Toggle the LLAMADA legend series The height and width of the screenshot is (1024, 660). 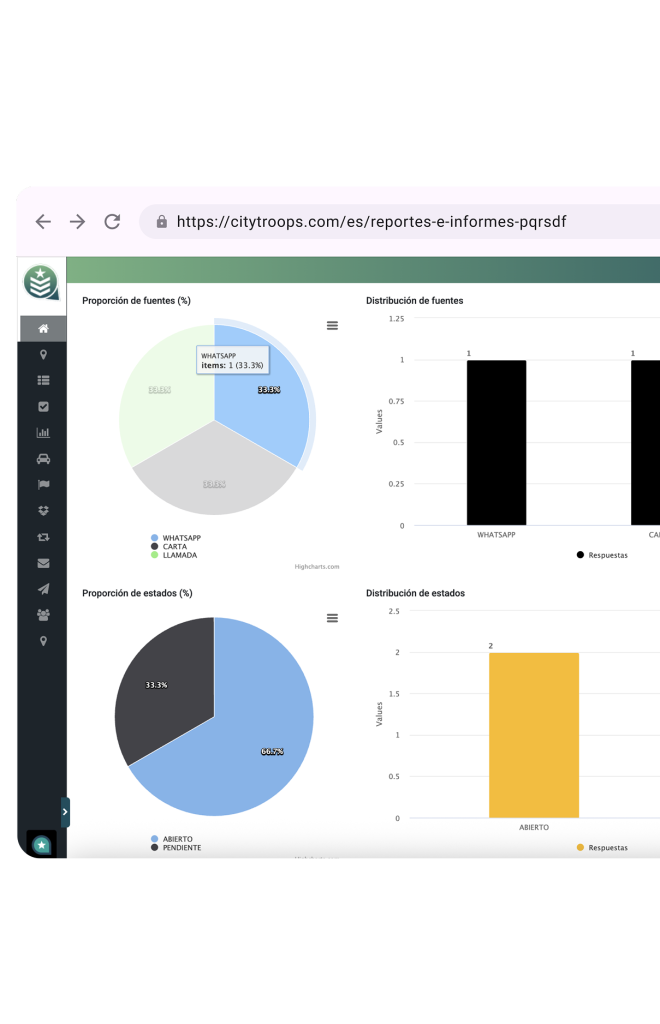(x=174, y=555)
